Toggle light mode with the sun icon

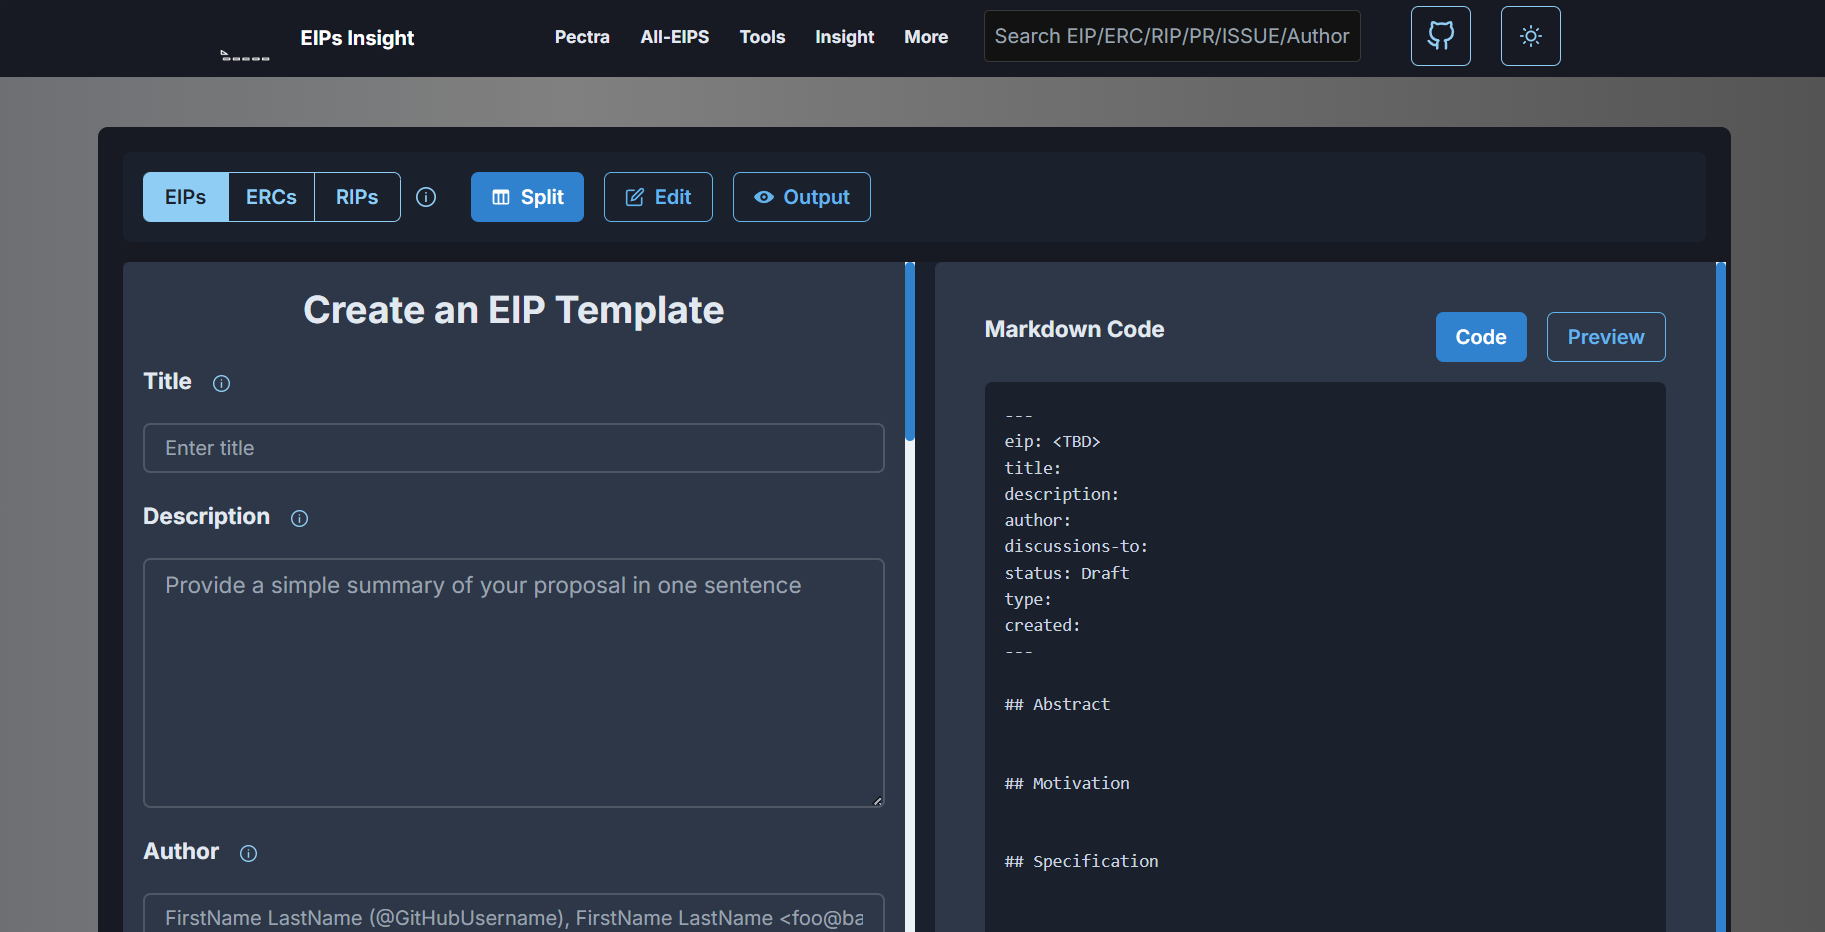tap(1530, 36)
